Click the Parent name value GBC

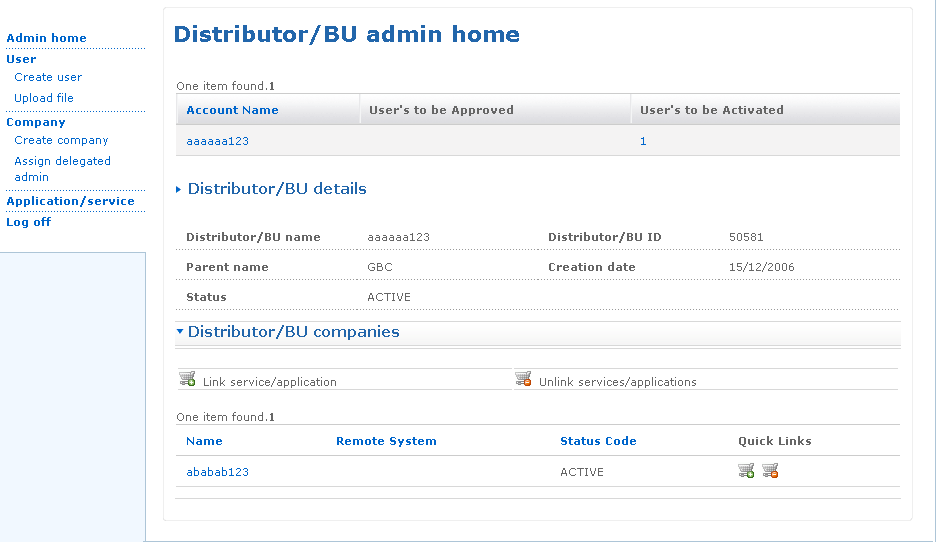380,267
